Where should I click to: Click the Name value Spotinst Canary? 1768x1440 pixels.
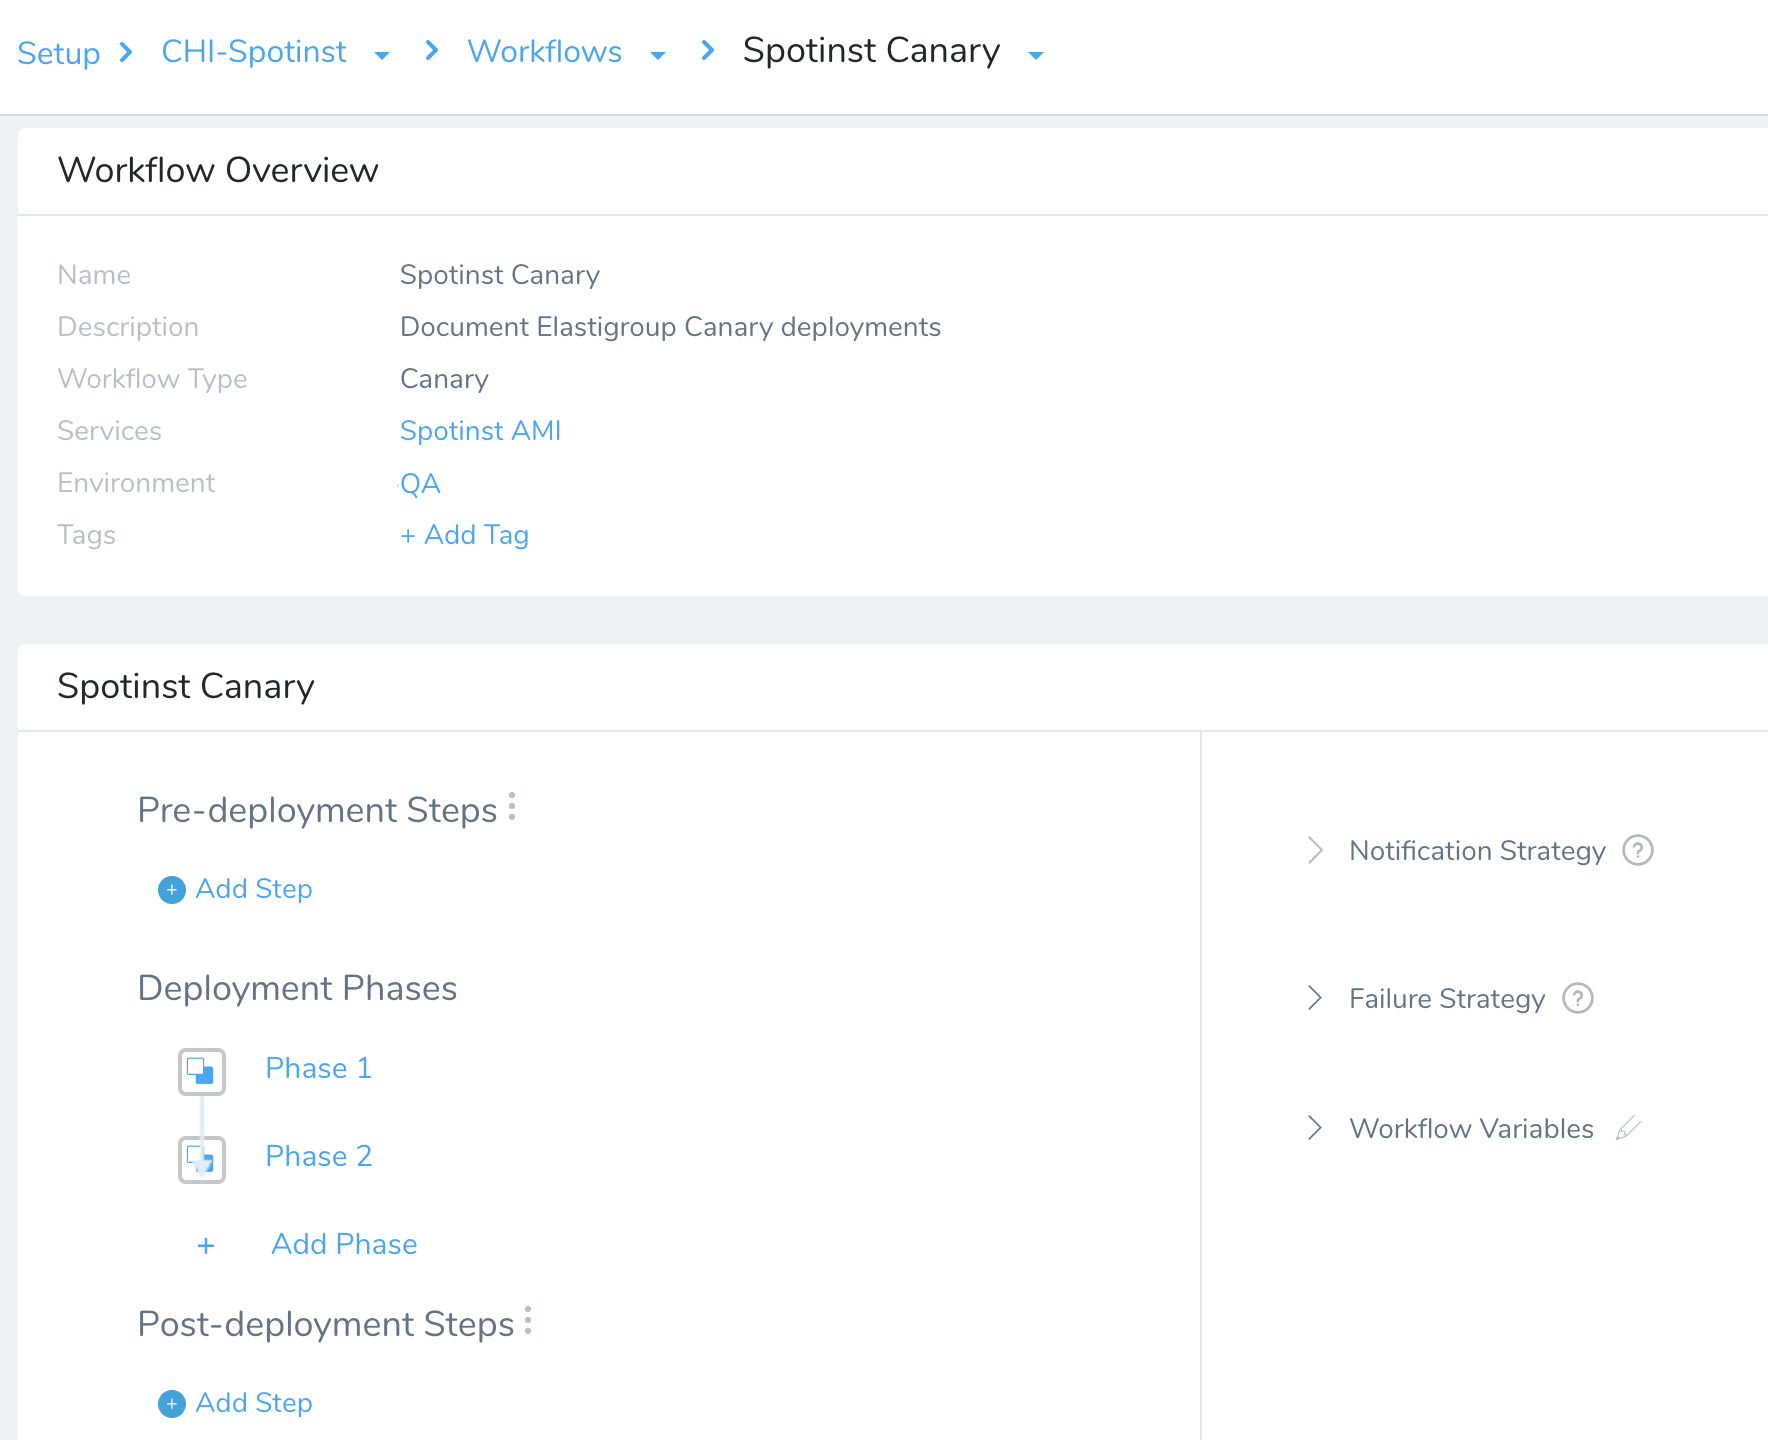tap(500, 275)
